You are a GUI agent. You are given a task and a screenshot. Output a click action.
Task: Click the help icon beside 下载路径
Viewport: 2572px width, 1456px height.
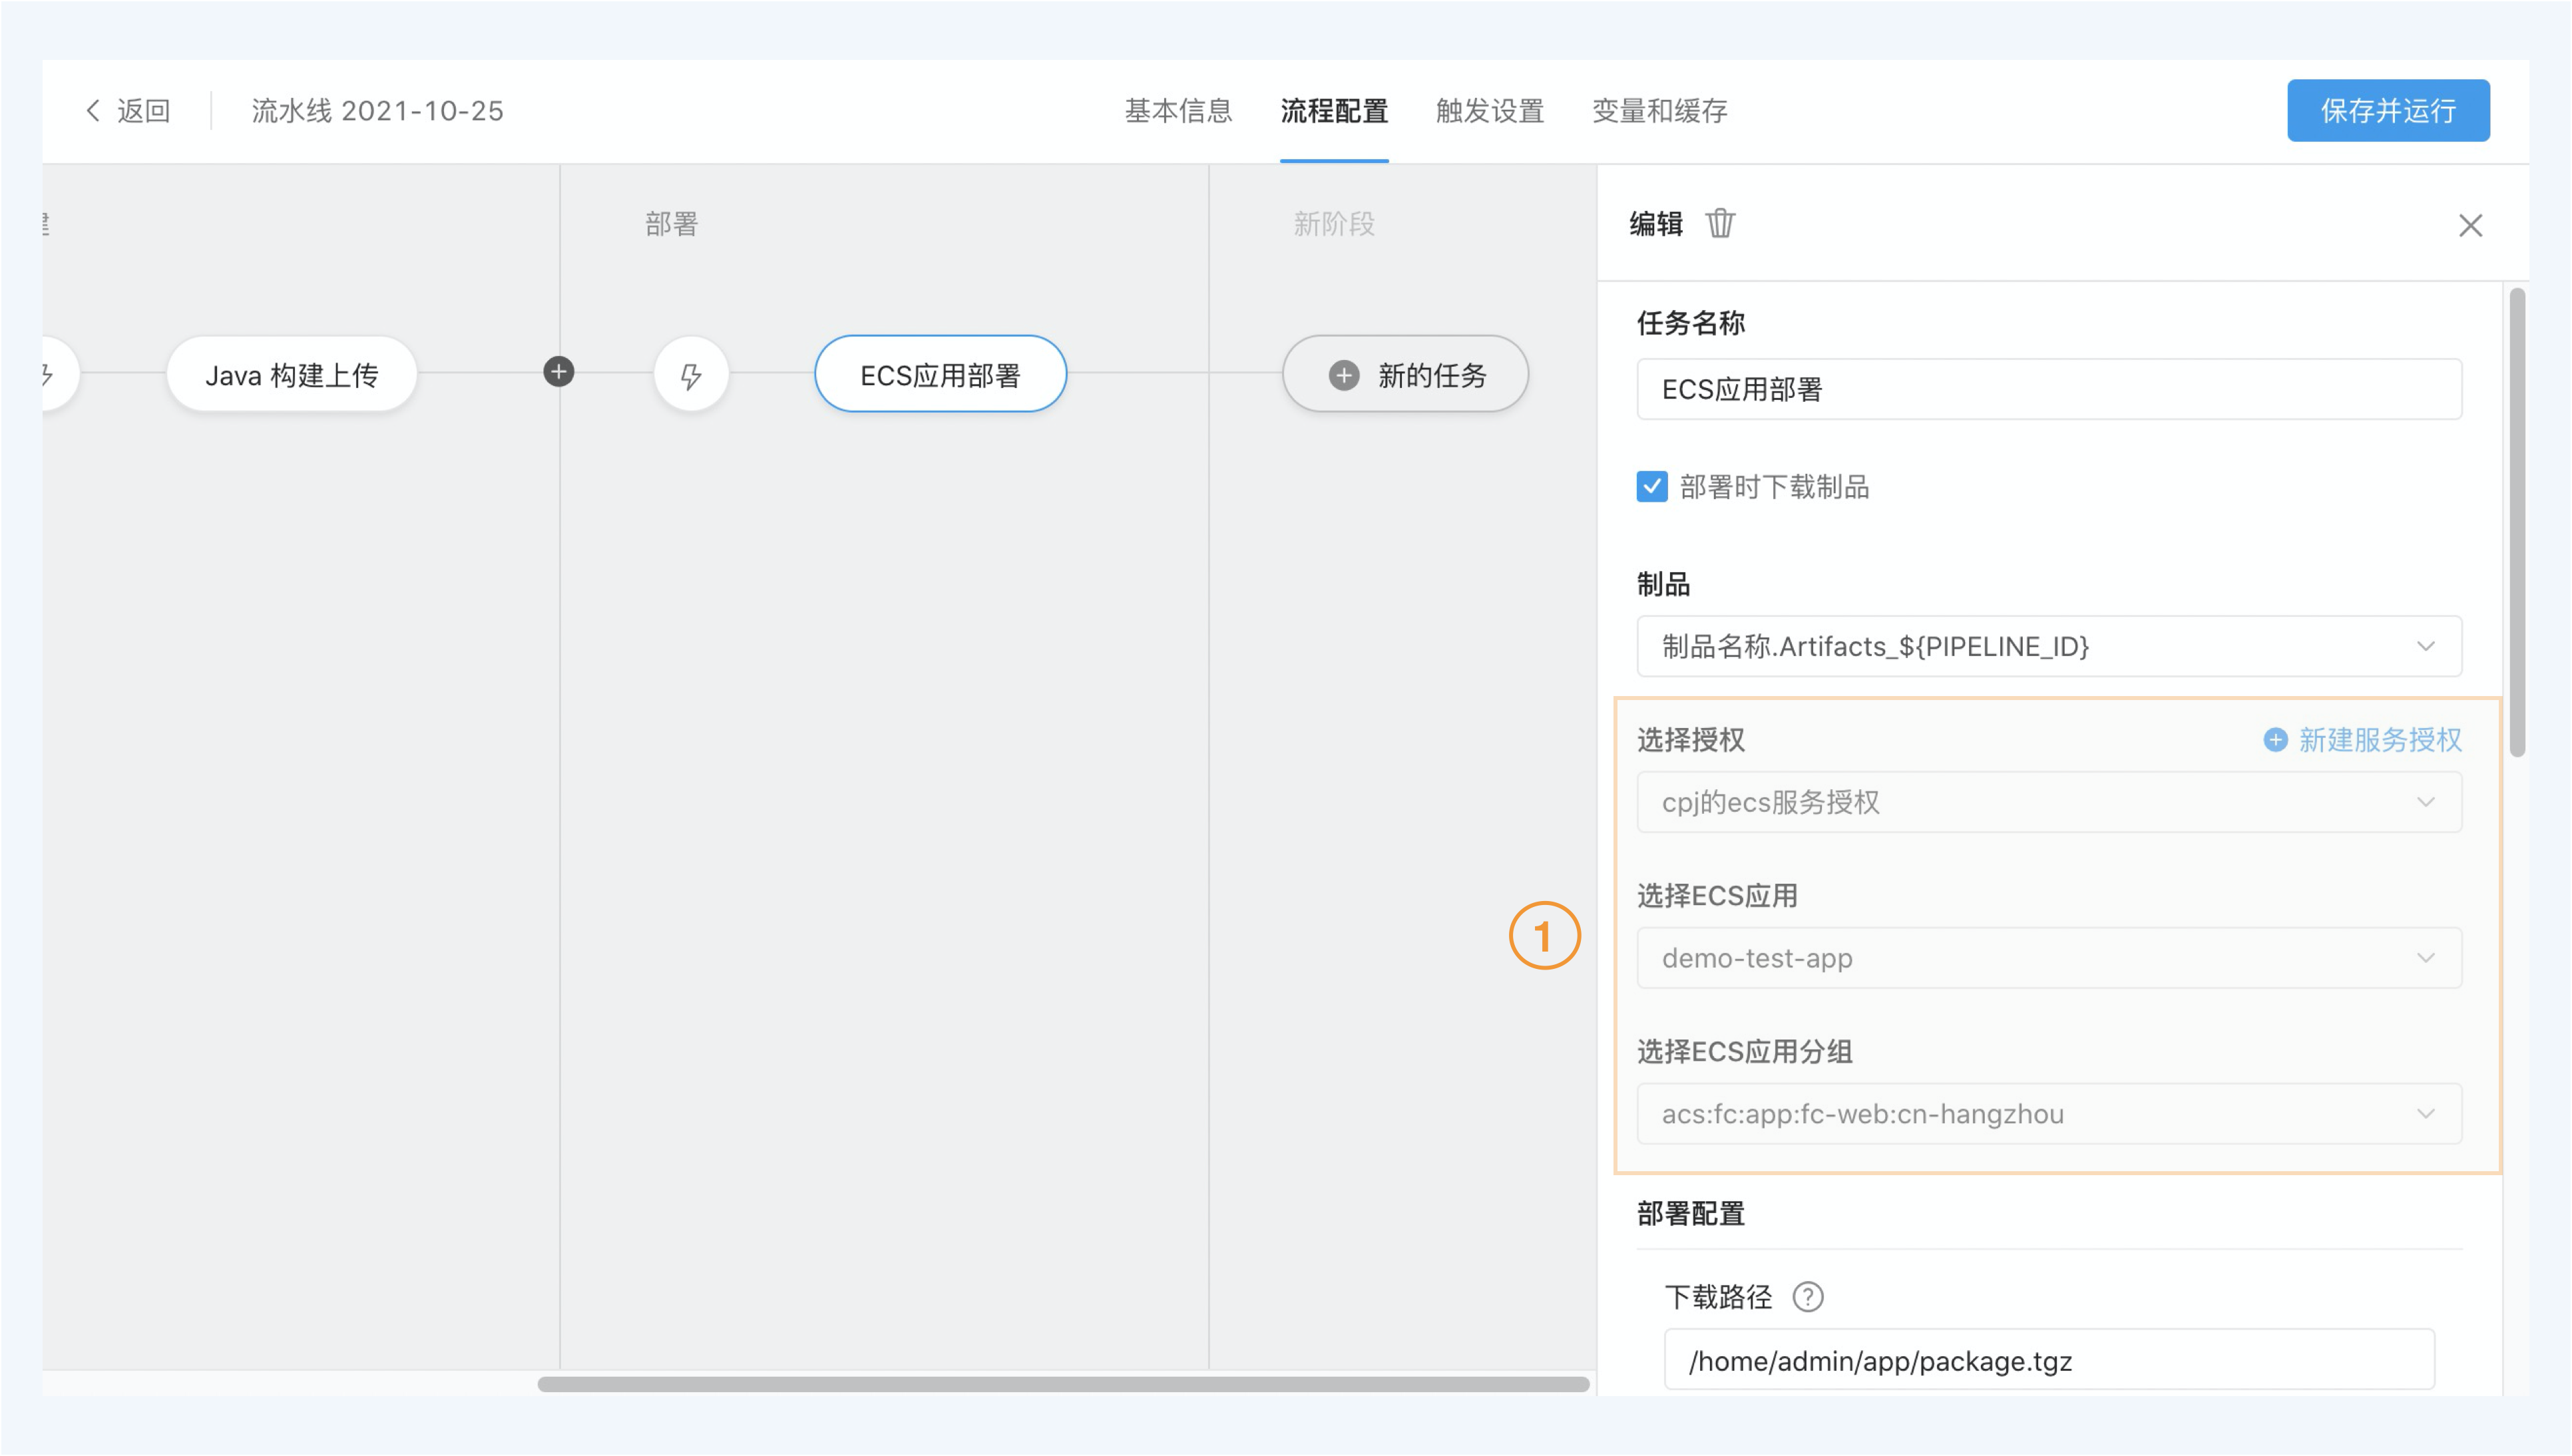pos(1808,1297)
